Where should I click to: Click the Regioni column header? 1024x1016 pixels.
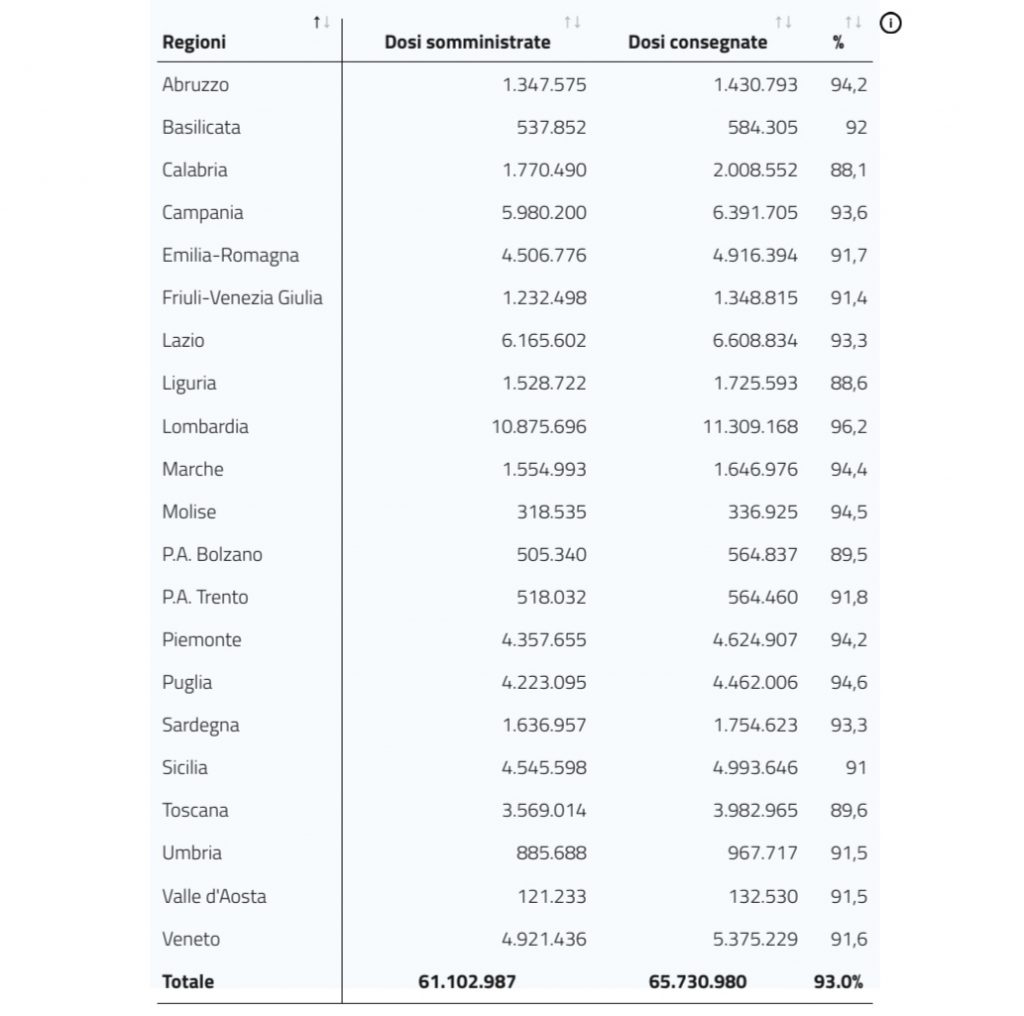[194, 42]
